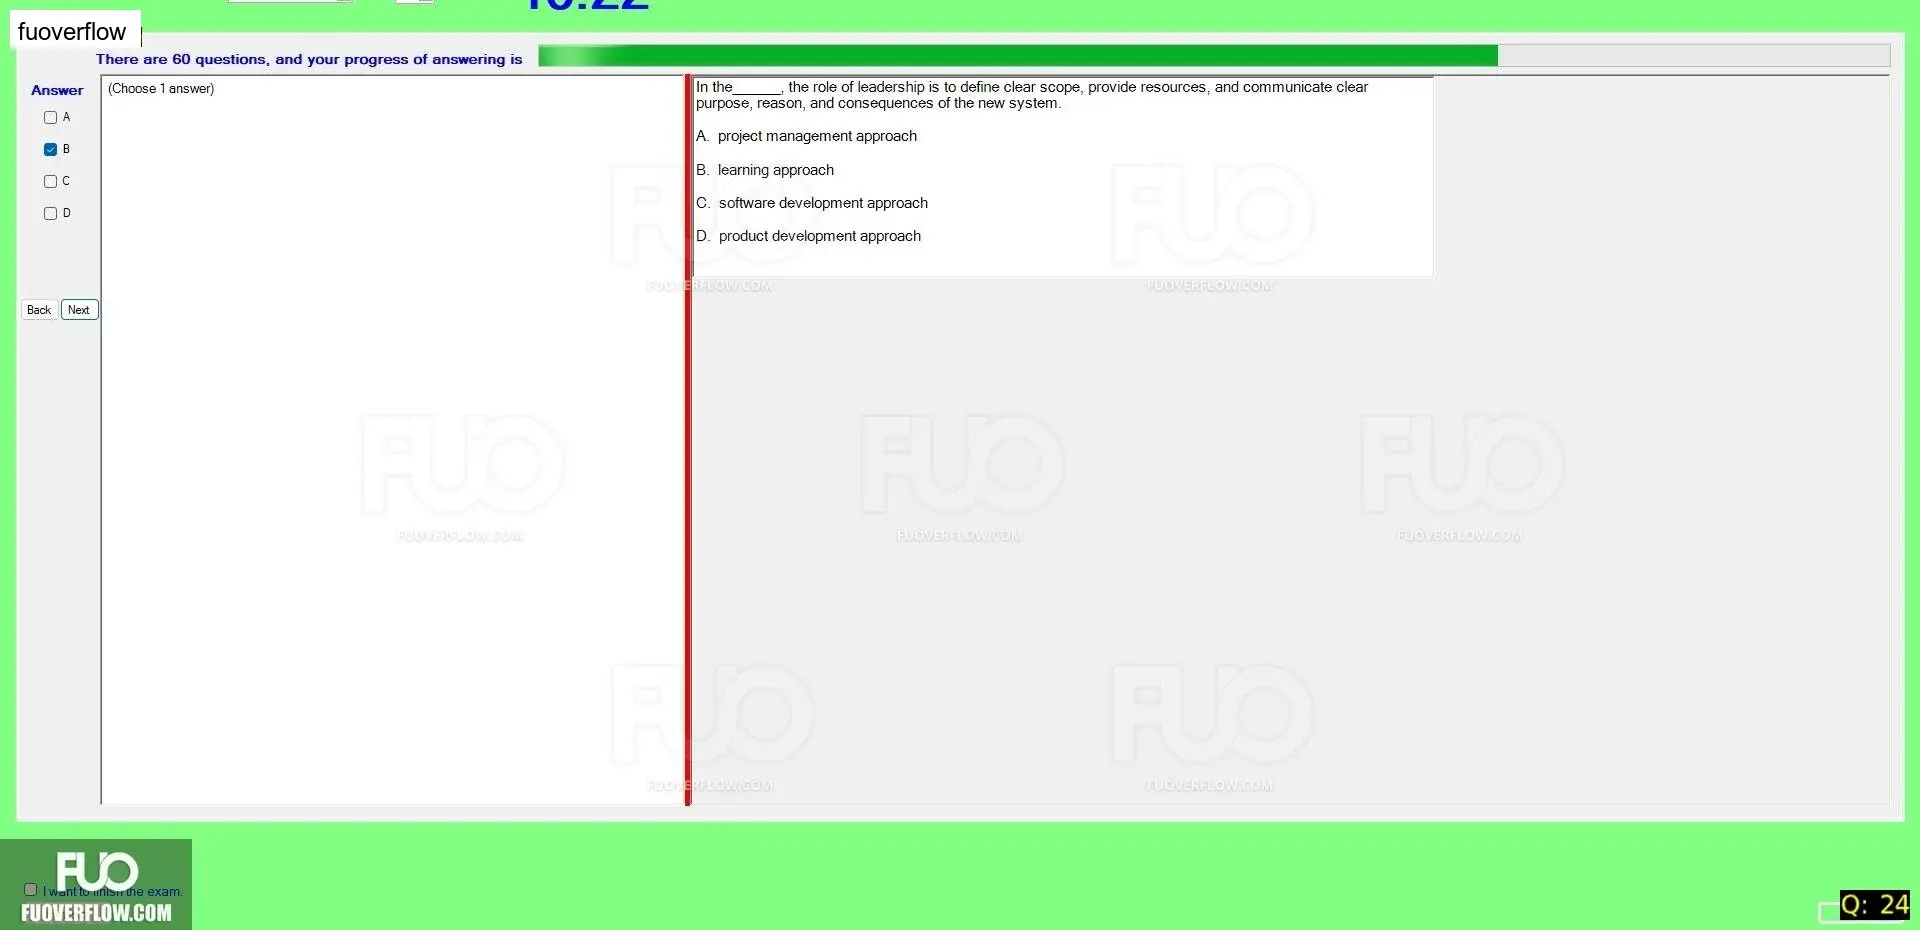
Task: Click the Q: 24 question counter
Action: [x=1875, y=905]
